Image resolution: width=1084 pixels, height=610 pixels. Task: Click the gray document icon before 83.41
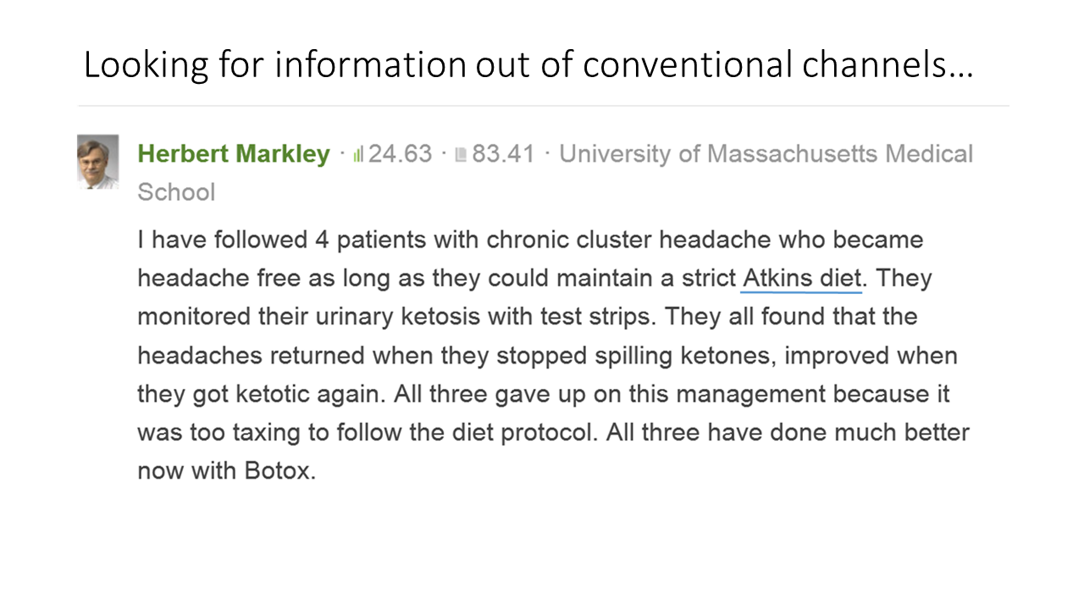point(460,155)
